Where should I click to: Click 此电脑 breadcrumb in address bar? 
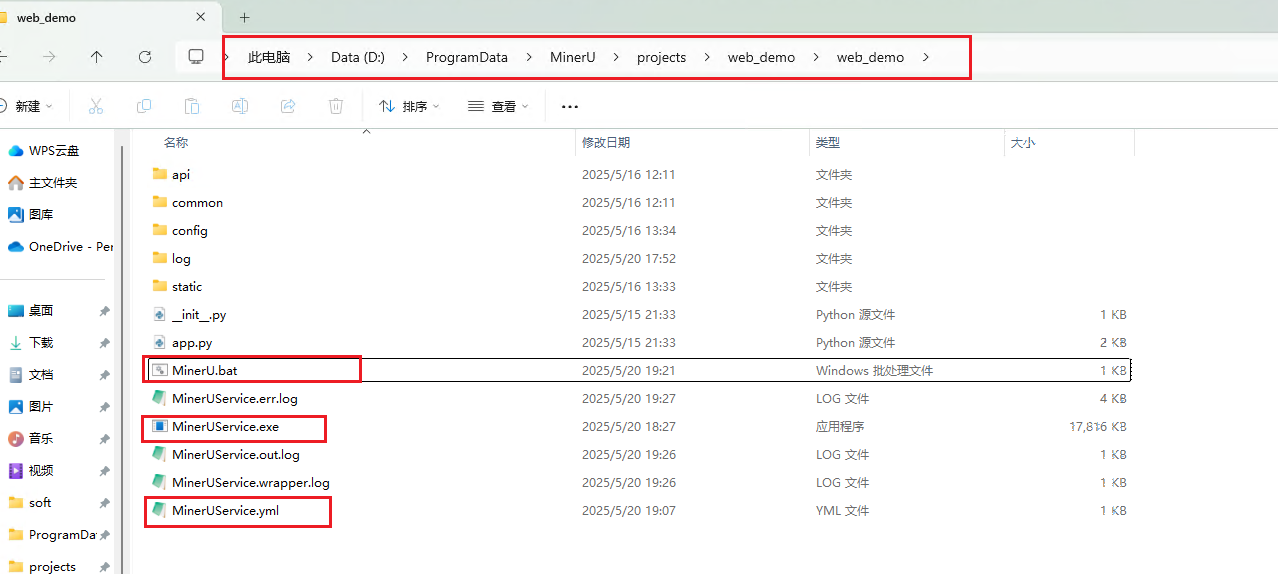(269, 57)
